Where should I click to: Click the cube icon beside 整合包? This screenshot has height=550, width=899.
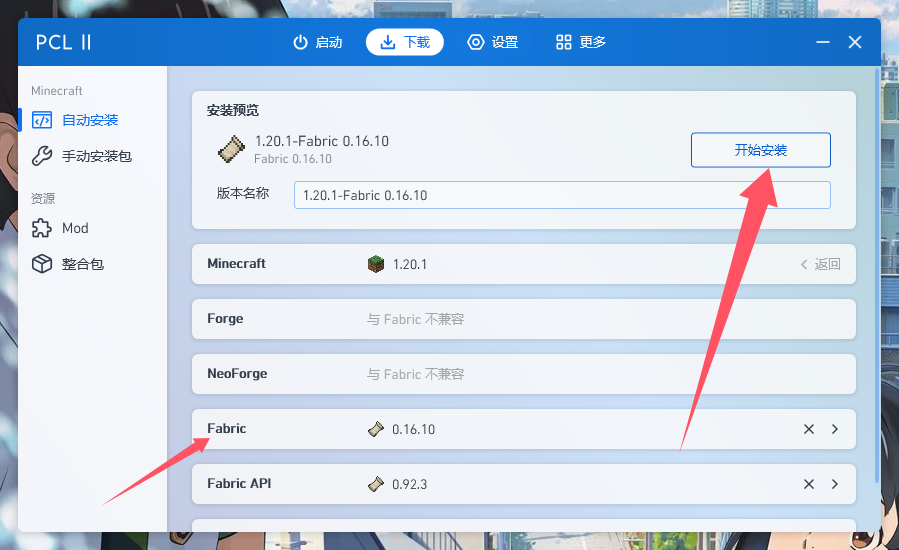pos(42,264)
